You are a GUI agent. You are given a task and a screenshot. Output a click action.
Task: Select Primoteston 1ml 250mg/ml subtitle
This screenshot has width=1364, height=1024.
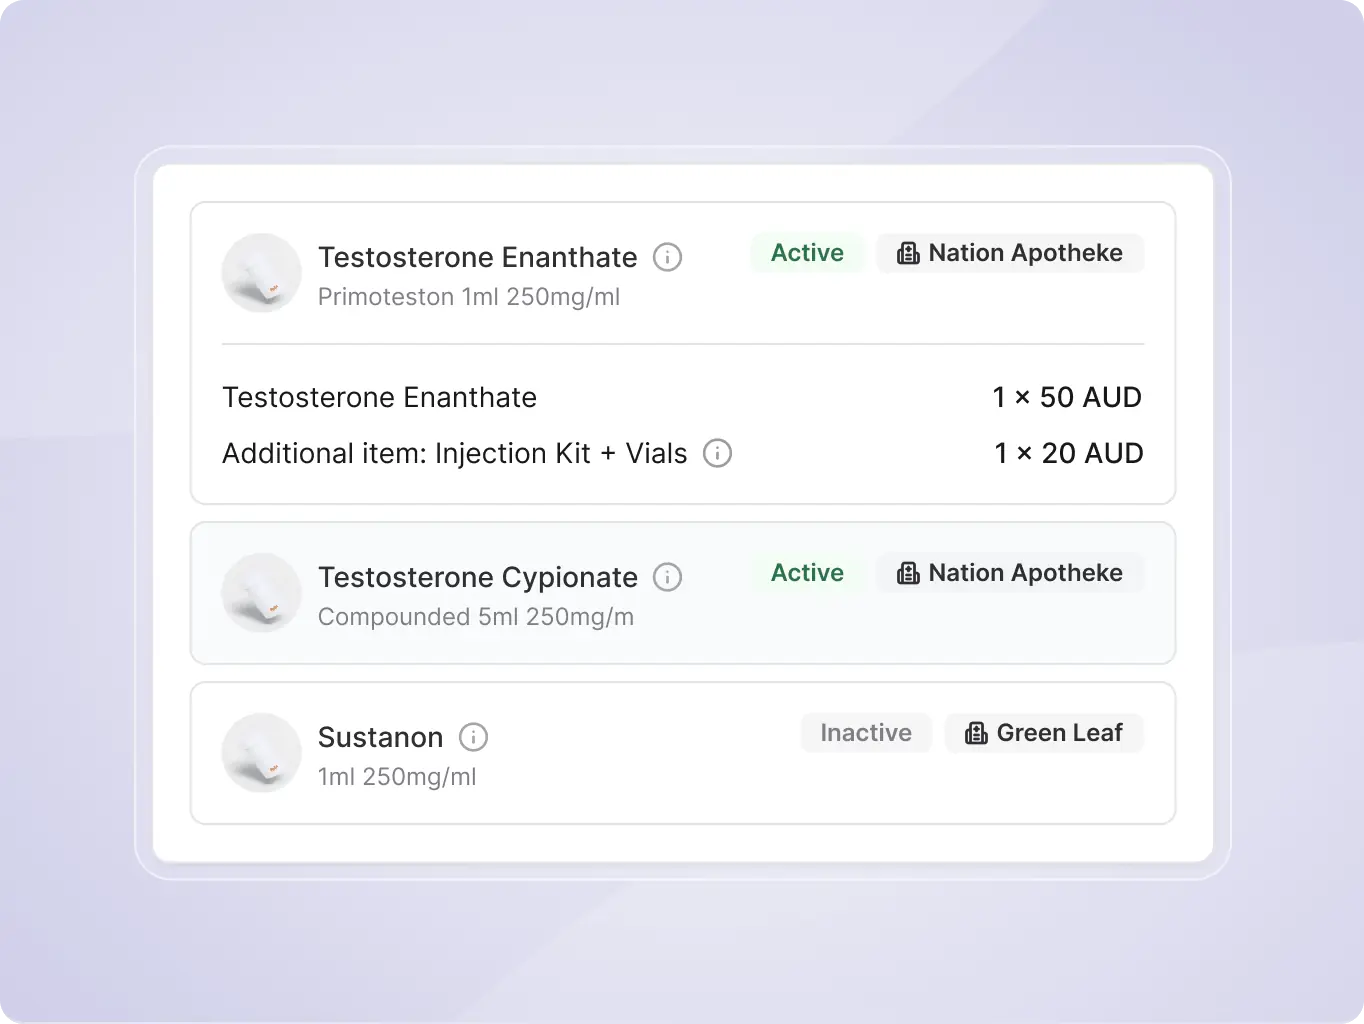tap(469, 298)
